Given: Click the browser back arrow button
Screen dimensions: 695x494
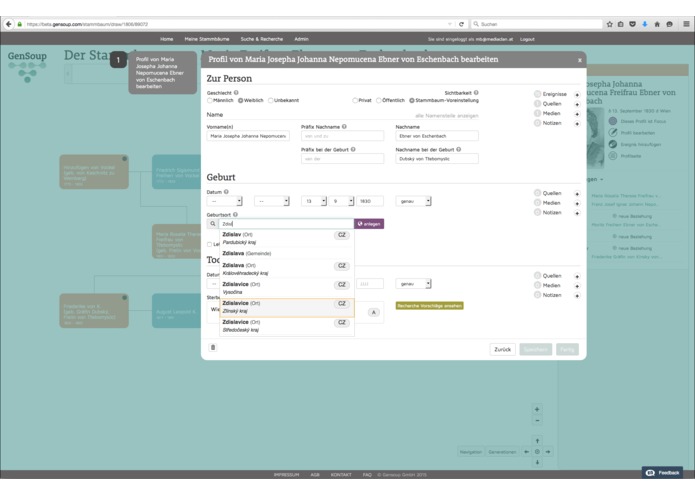Looking at the screenshot, I should [9, 24].
